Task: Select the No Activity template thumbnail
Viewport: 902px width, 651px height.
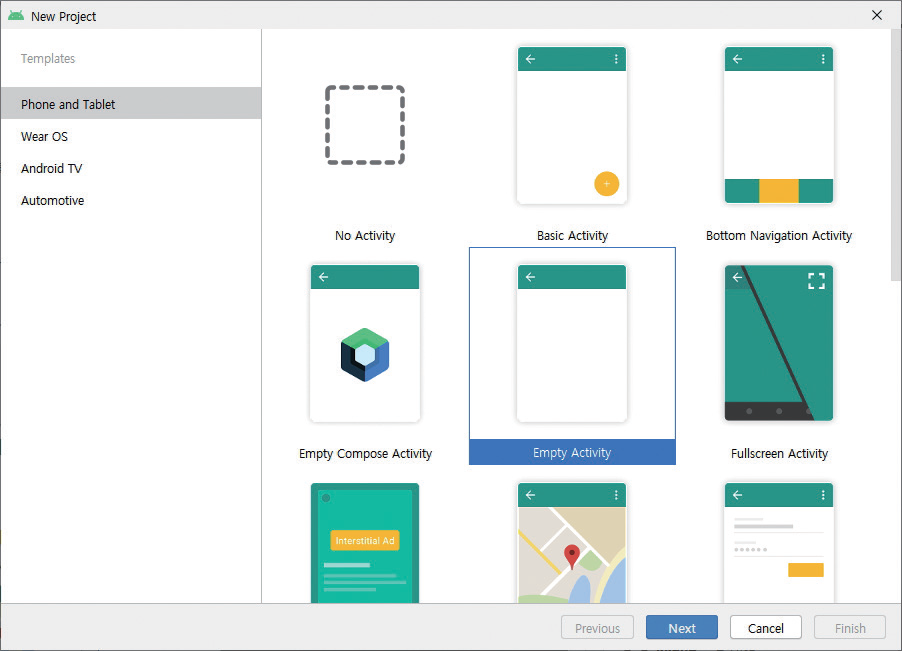Action: [365, 125]
